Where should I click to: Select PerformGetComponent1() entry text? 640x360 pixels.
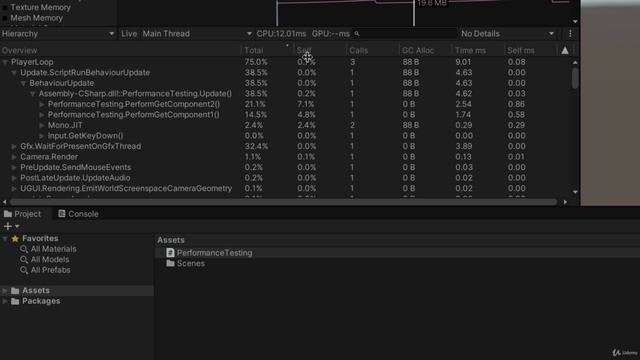(134, 115)
